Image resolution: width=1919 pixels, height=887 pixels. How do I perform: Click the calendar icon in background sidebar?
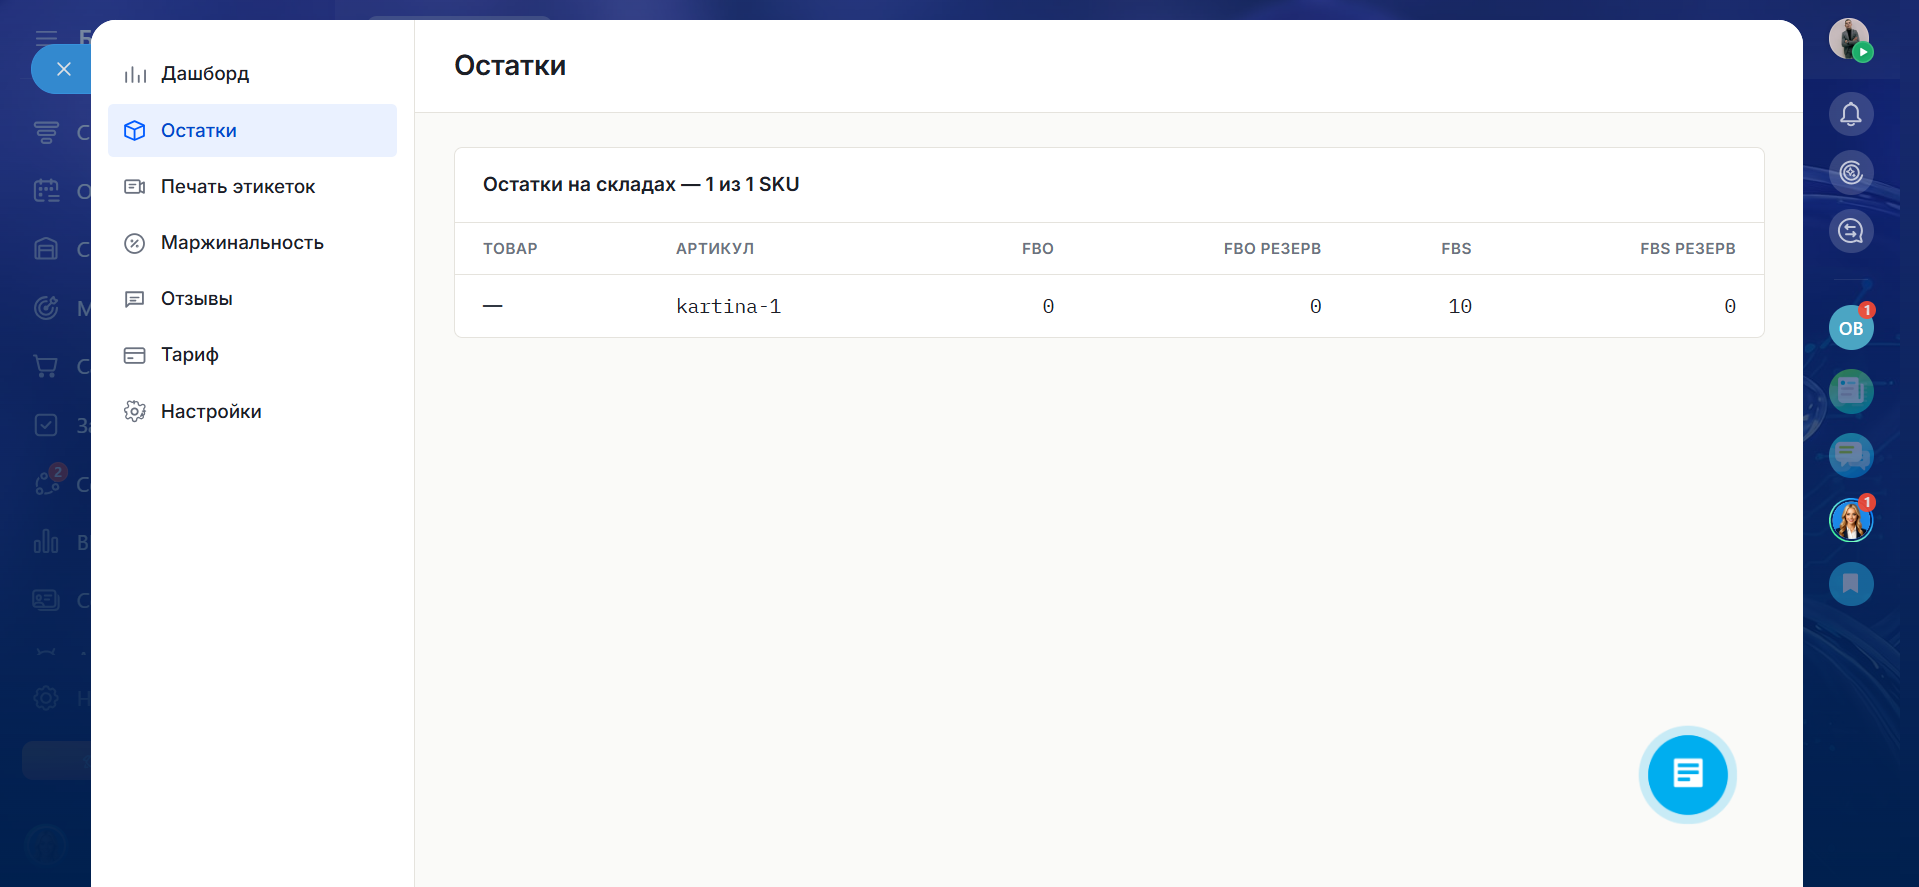tap(46, 190)
